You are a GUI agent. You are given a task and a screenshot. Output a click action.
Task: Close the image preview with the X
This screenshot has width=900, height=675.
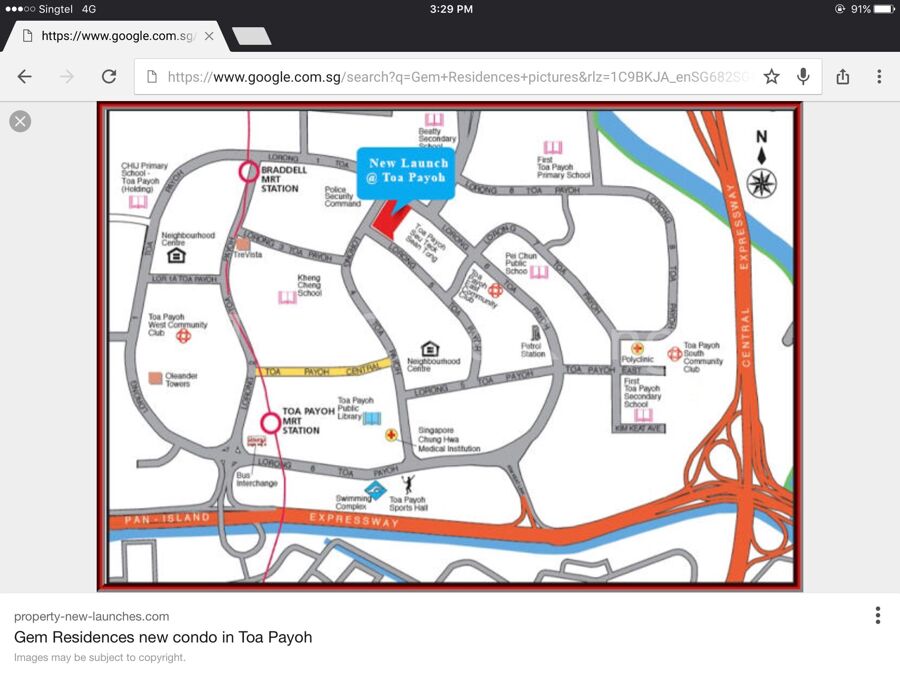[20, 121]
